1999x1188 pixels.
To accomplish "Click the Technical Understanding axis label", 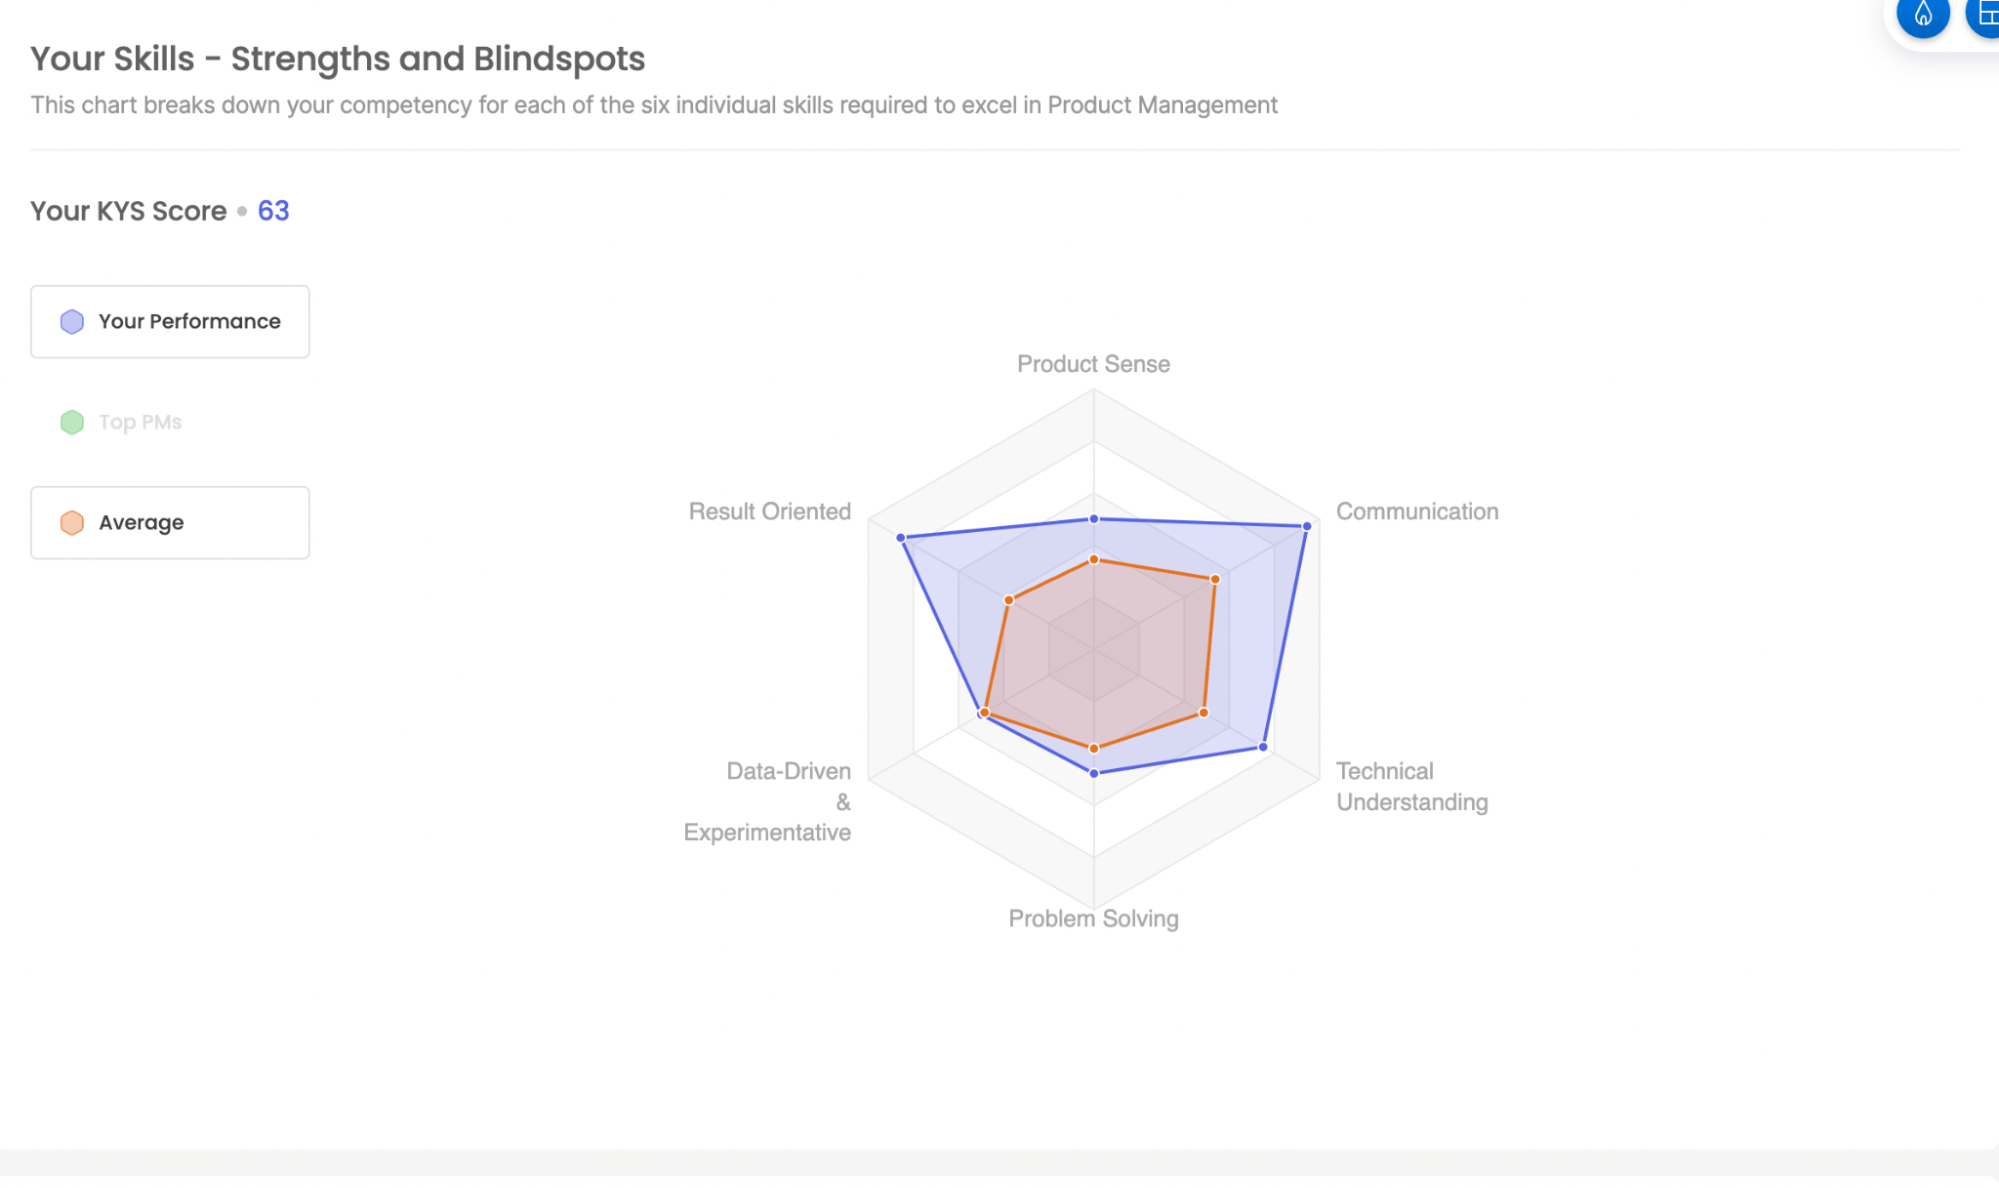I will [1411, 786].
